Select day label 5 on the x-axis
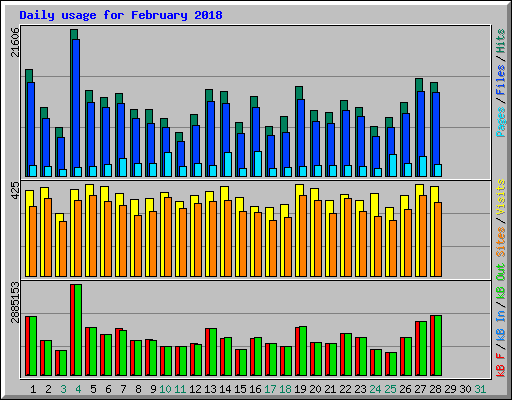 pyautogui.click(x=93, y=389)
